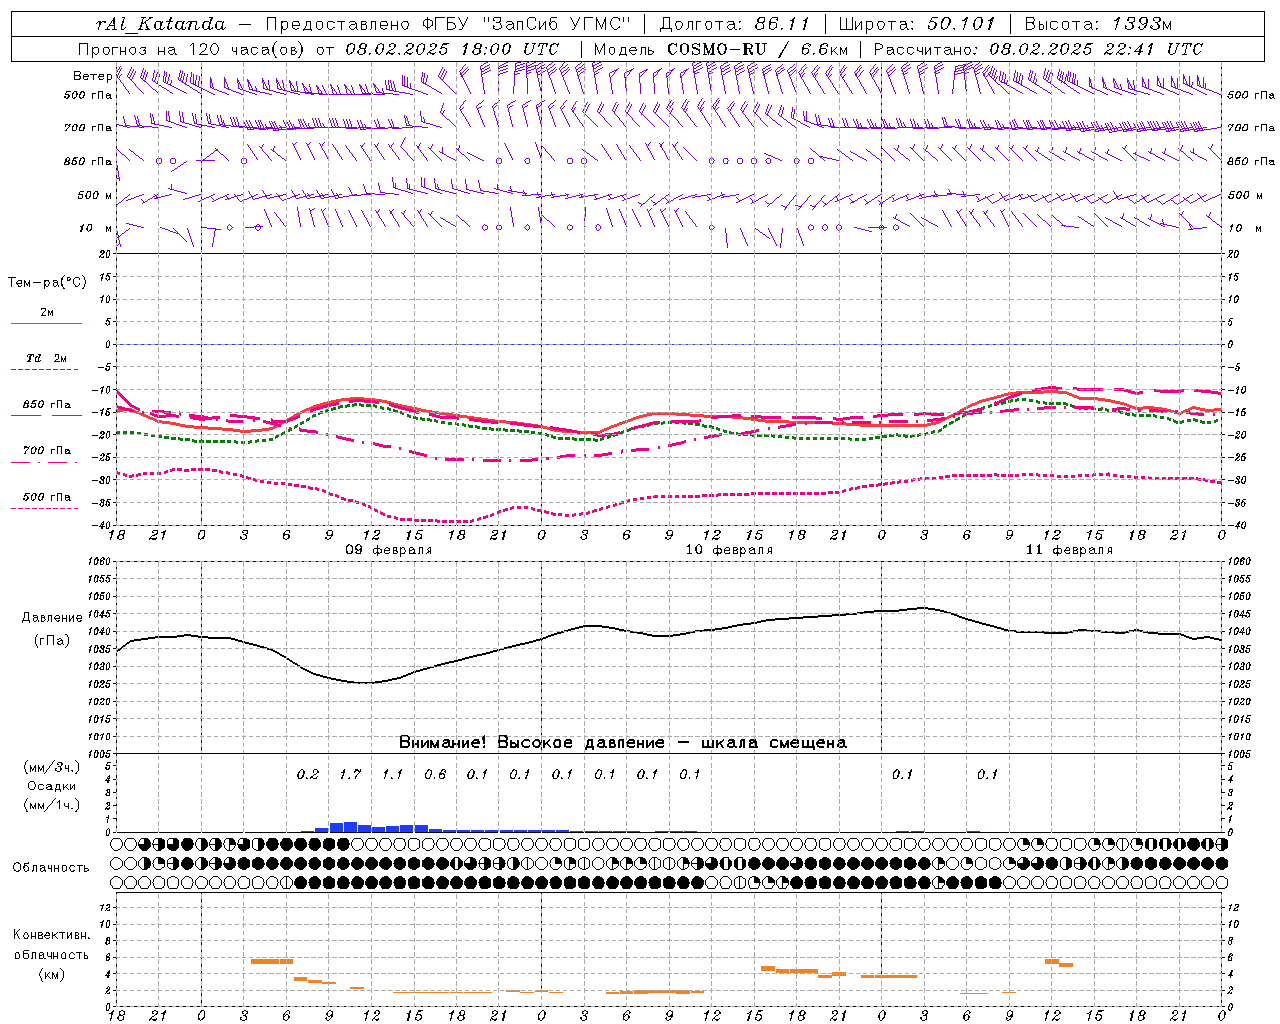
Task: Click the Давление pressure chart label
Action: [52, 618]
